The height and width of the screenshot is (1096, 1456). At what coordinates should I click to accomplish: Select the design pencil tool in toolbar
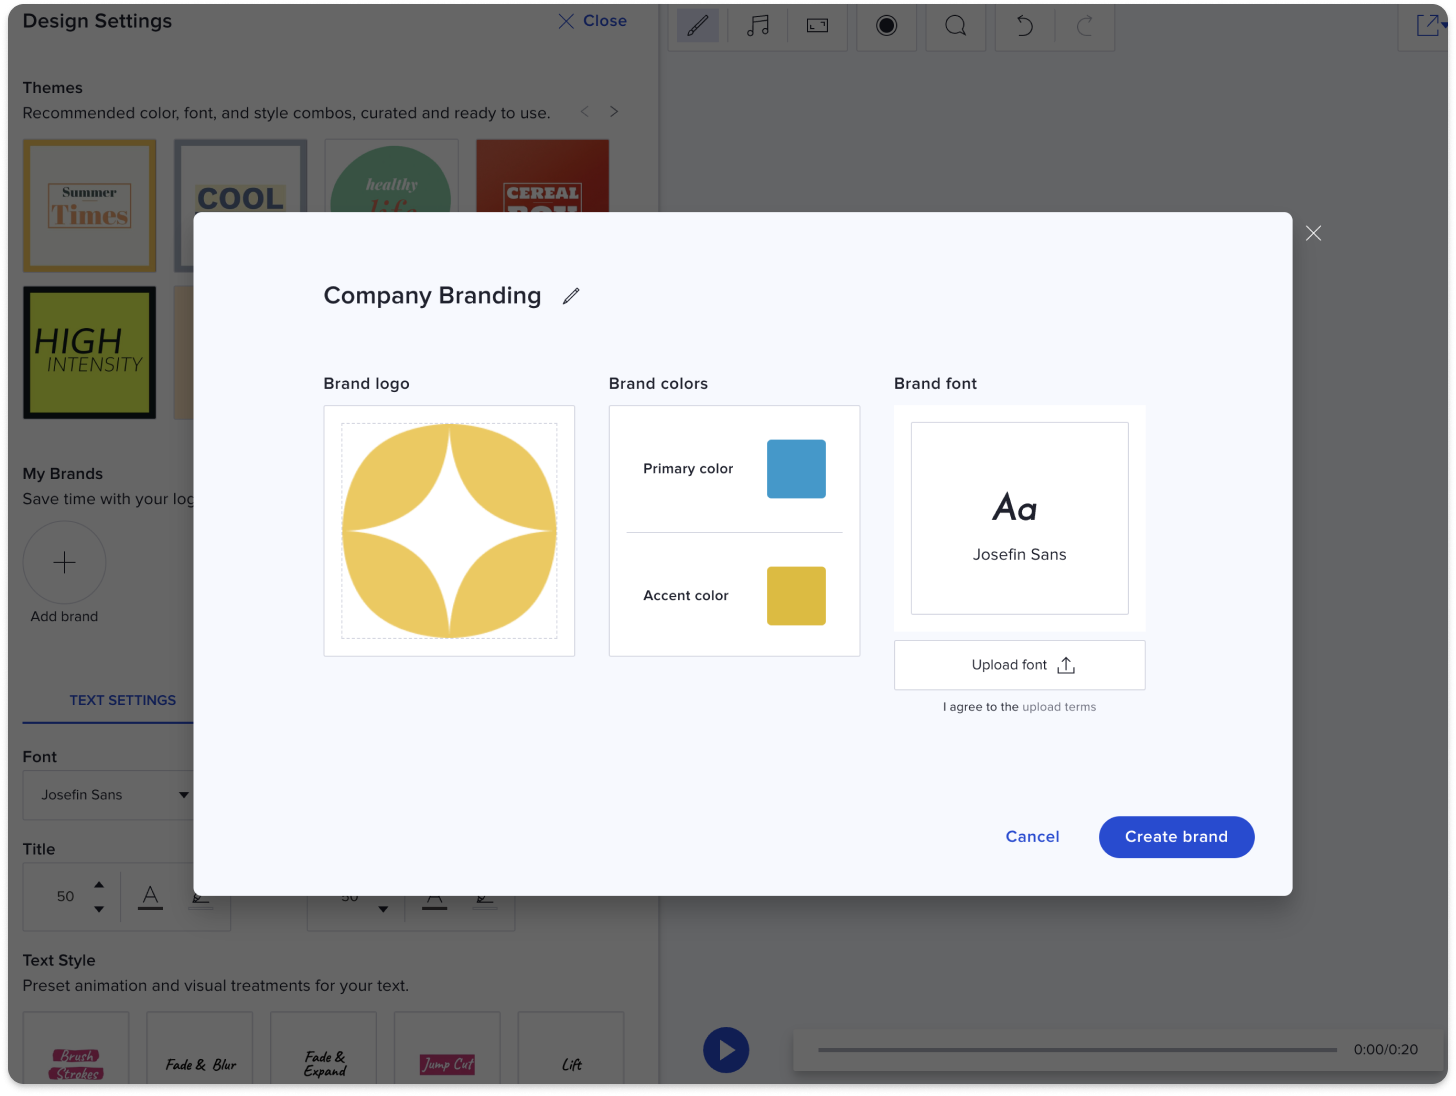pos(698,26)
